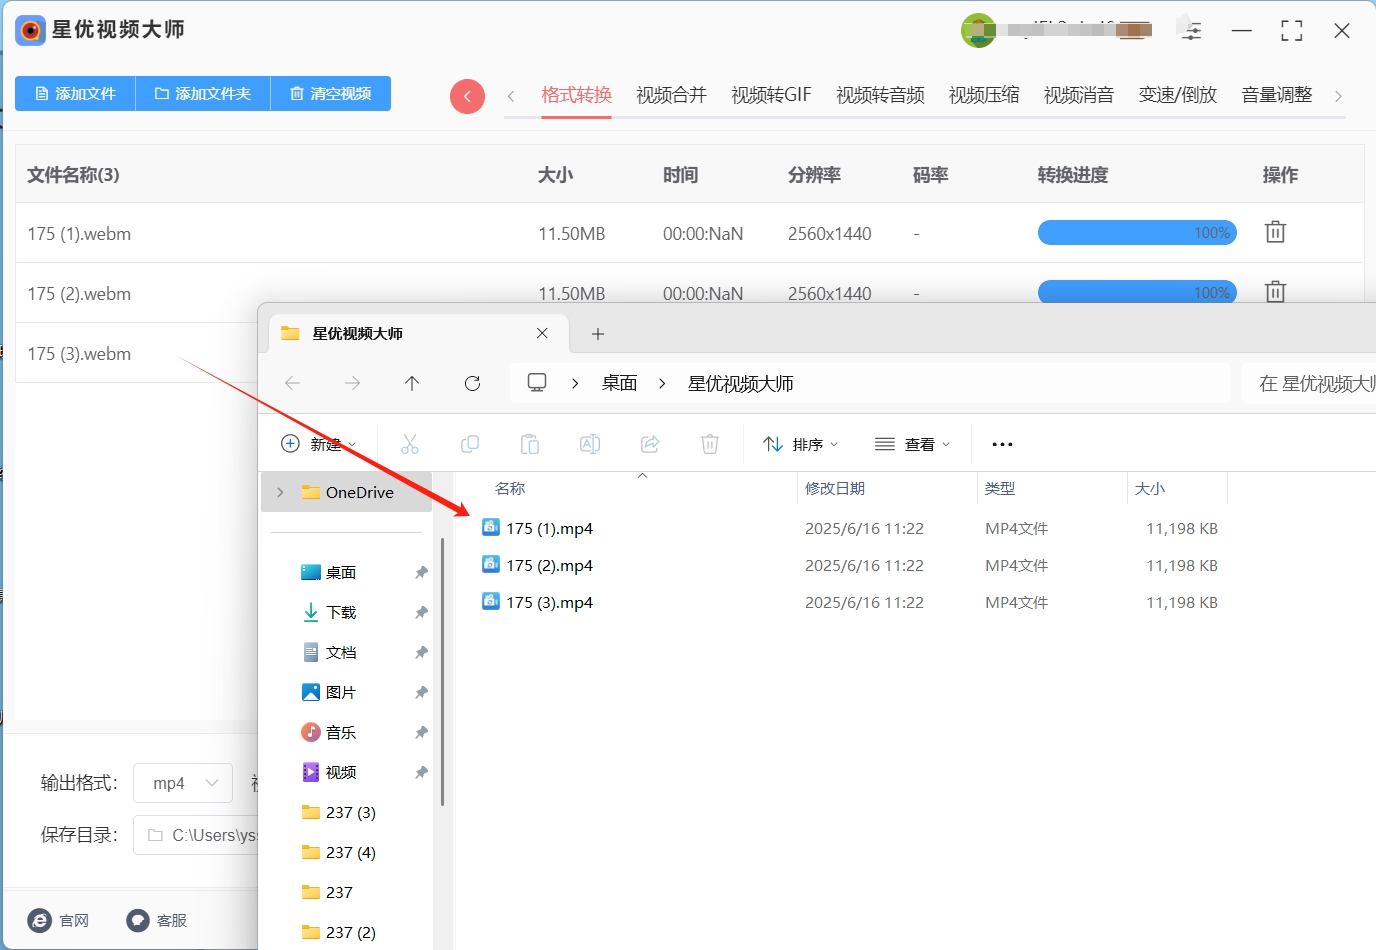Click the computer icon in Explorer address bar
Screen dimensions: 1376x950
pyautogui.click(x=537, y=383)
